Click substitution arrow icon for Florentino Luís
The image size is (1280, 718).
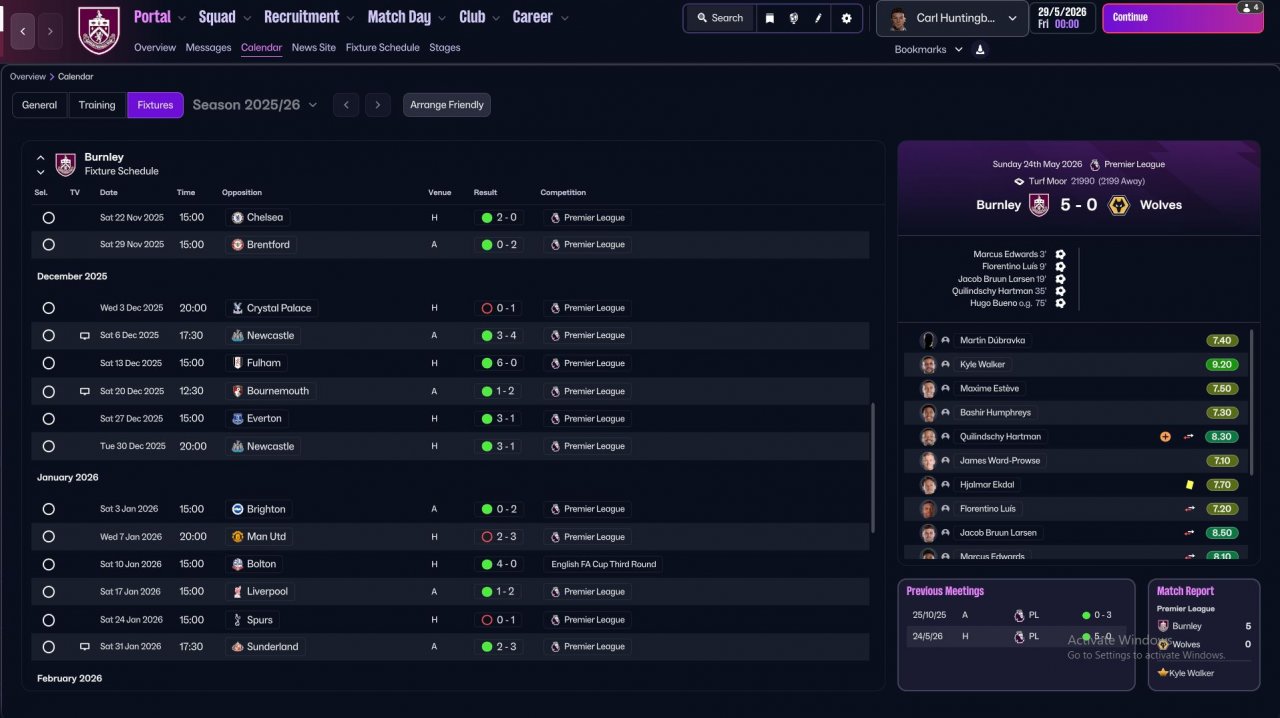tap(1189, 509)
